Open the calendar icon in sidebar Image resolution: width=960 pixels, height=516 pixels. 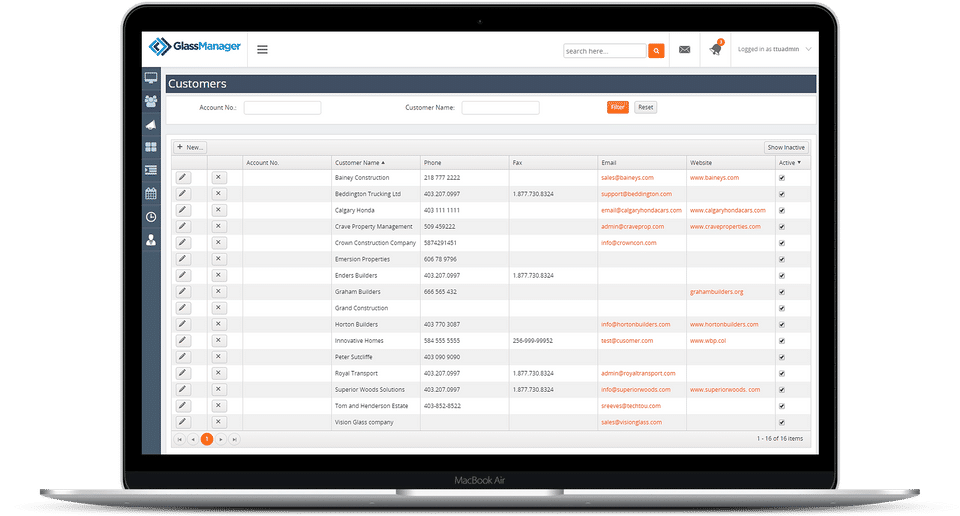coord(151,193)
